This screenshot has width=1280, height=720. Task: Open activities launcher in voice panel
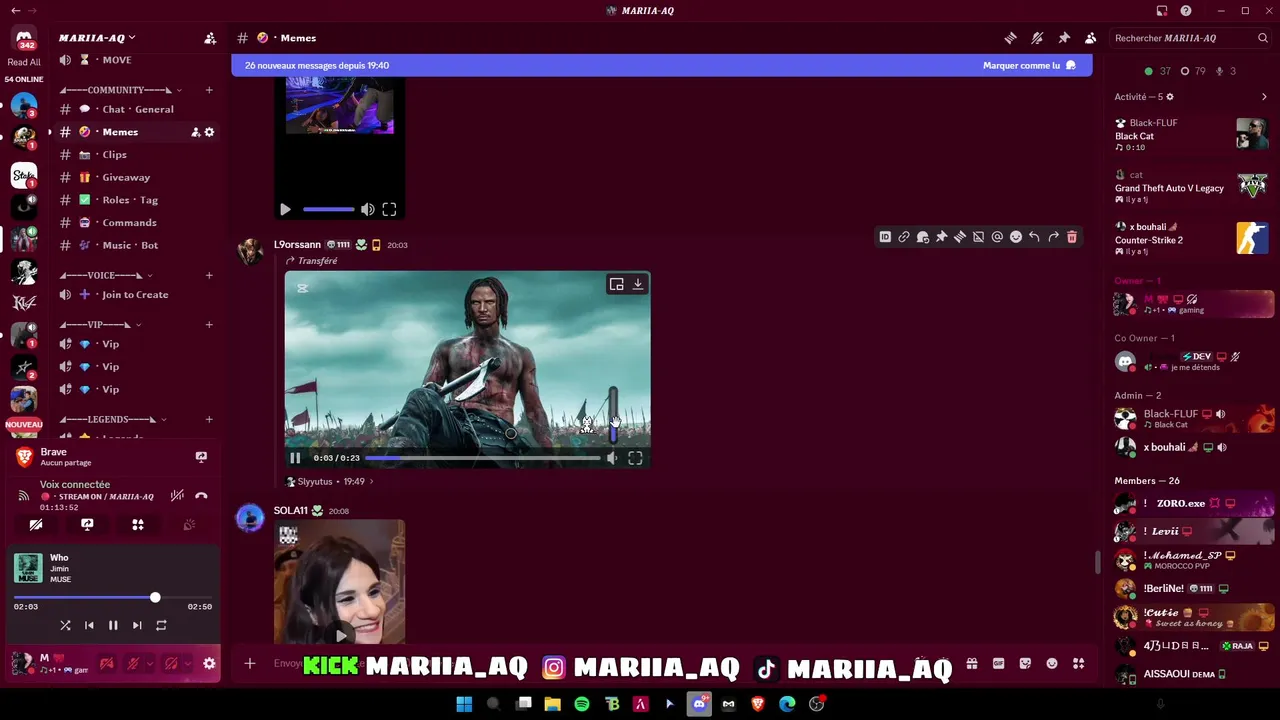point(138,525)
